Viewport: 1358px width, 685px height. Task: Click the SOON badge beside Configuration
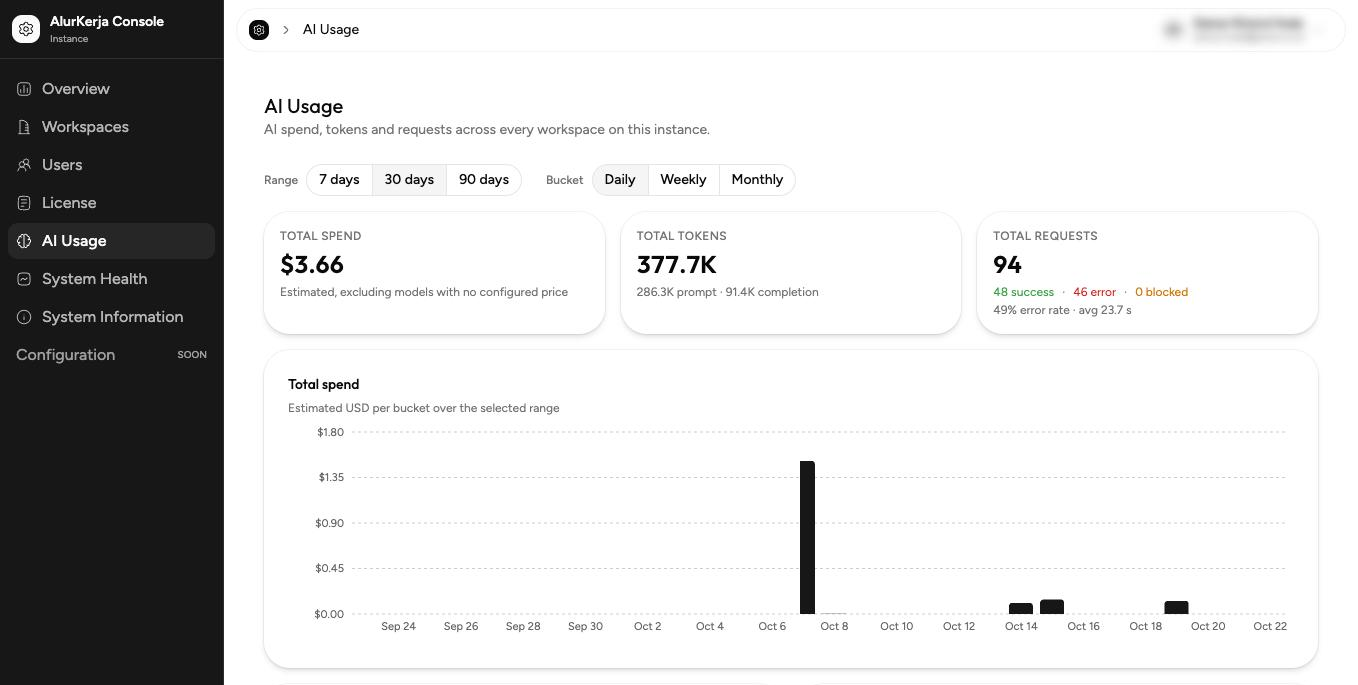coord(192,355)
